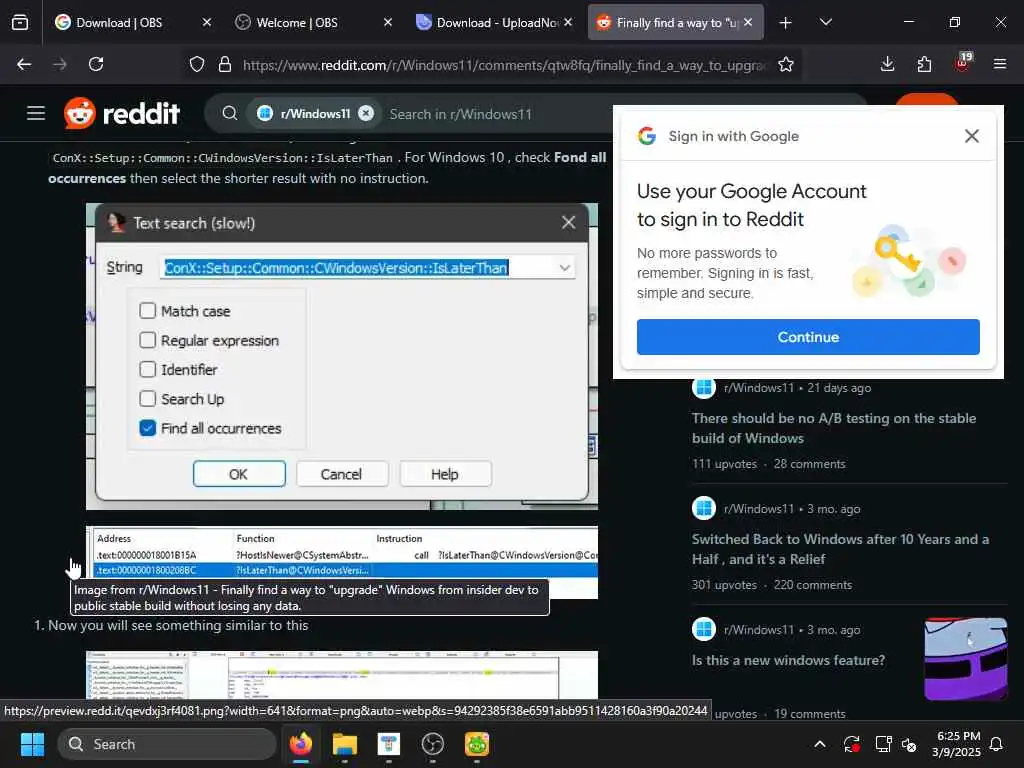Remove the r/Windows11 search filter chip
The height and width of the screenshot is (768, 1024).
coord(366,113)
